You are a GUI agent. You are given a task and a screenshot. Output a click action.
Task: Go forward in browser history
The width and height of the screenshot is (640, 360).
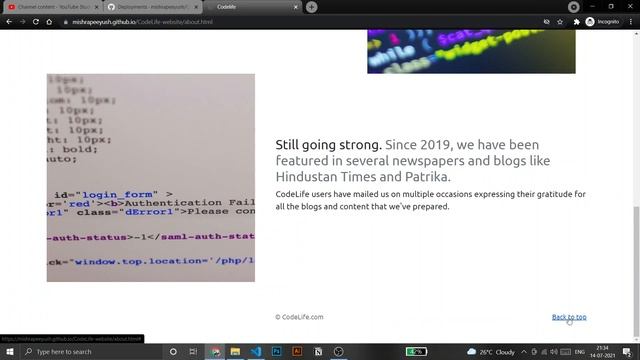point(22,22)
